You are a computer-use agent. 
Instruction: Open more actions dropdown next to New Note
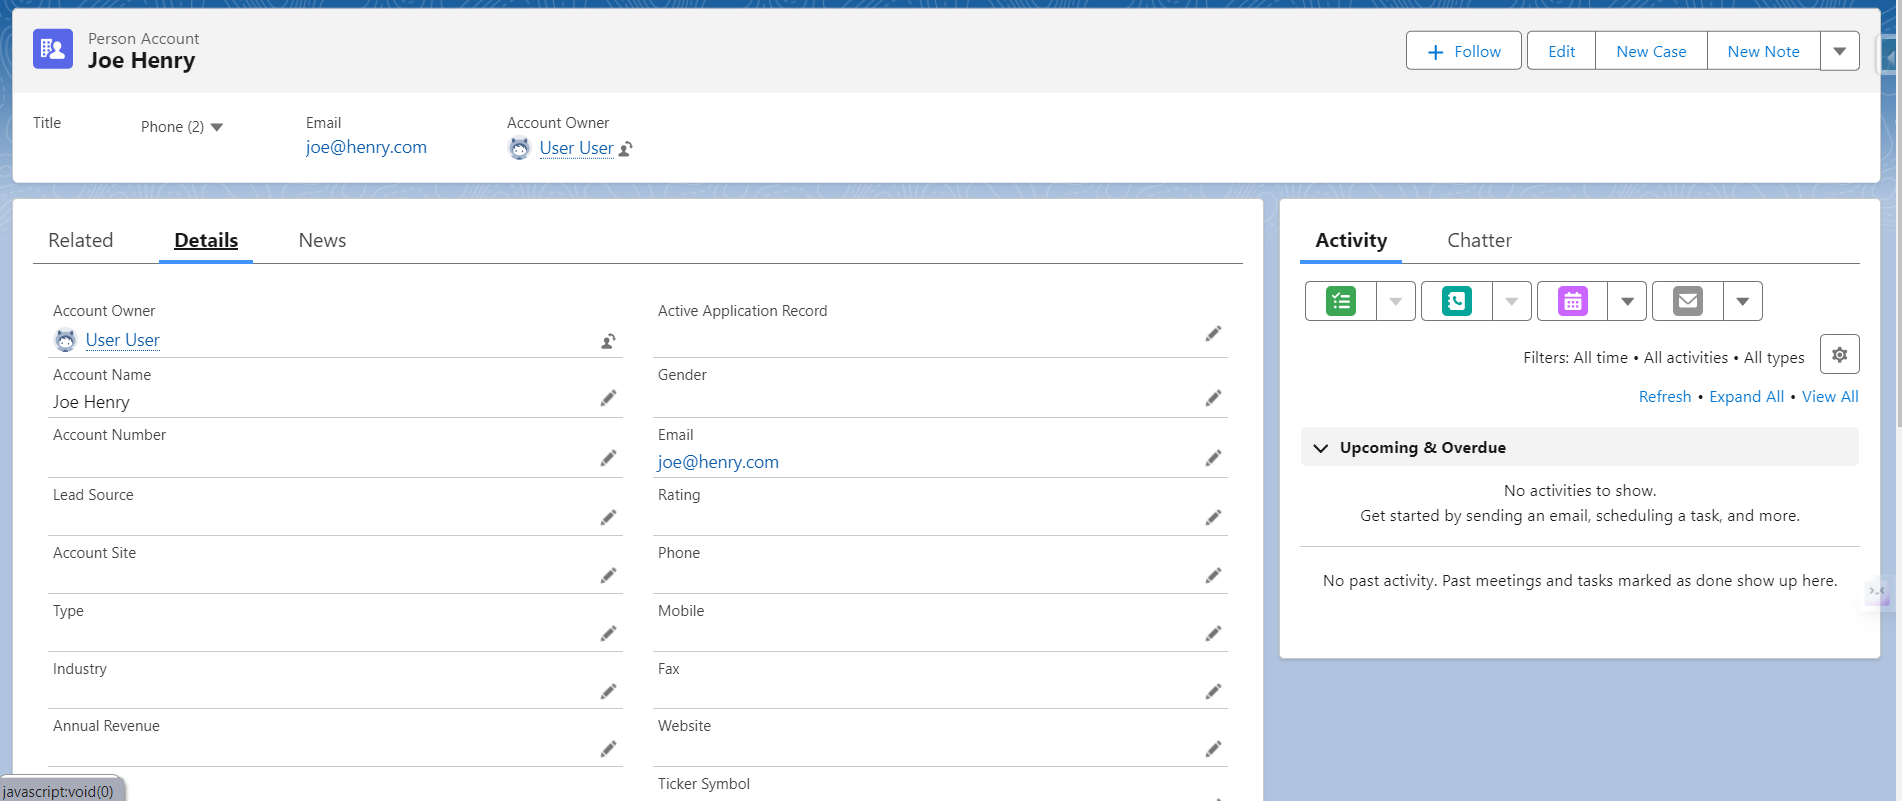coord(1839,51)
